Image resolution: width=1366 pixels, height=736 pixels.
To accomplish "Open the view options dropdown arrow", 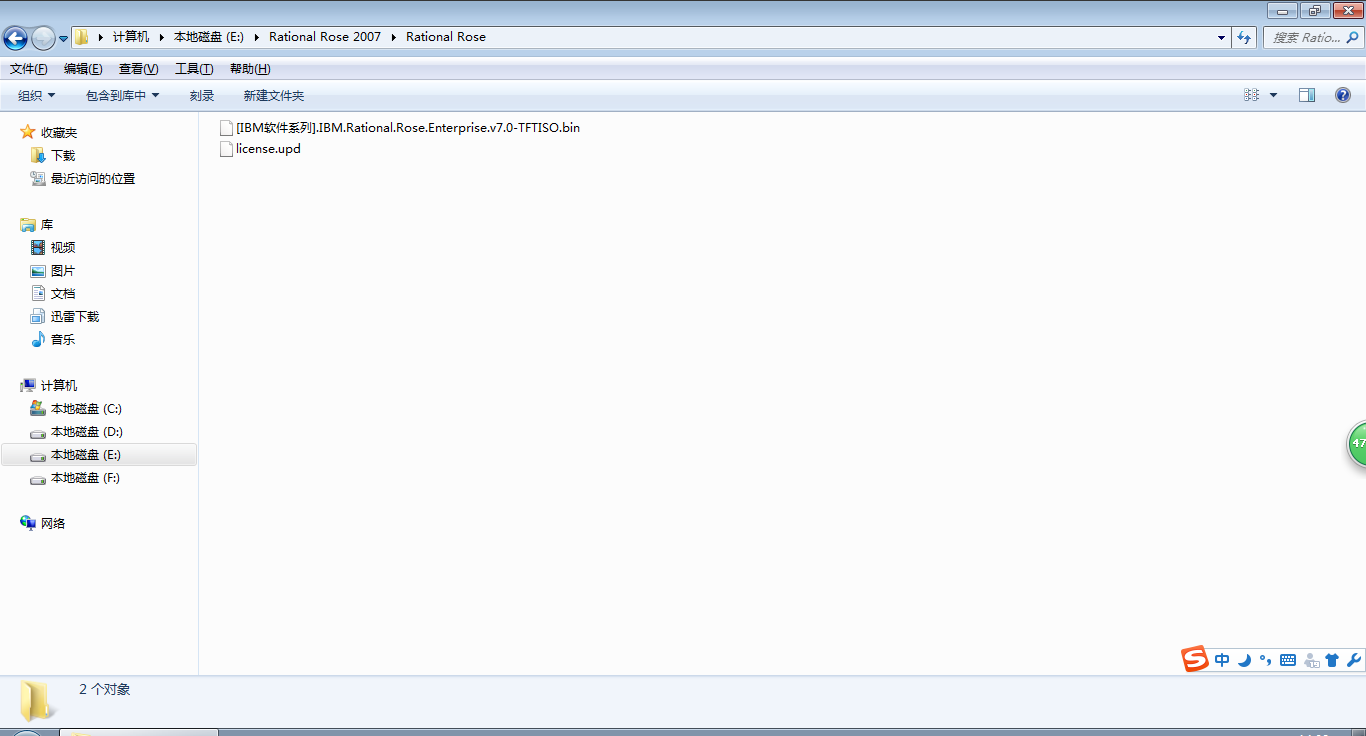I will [x=1273, y=95].
